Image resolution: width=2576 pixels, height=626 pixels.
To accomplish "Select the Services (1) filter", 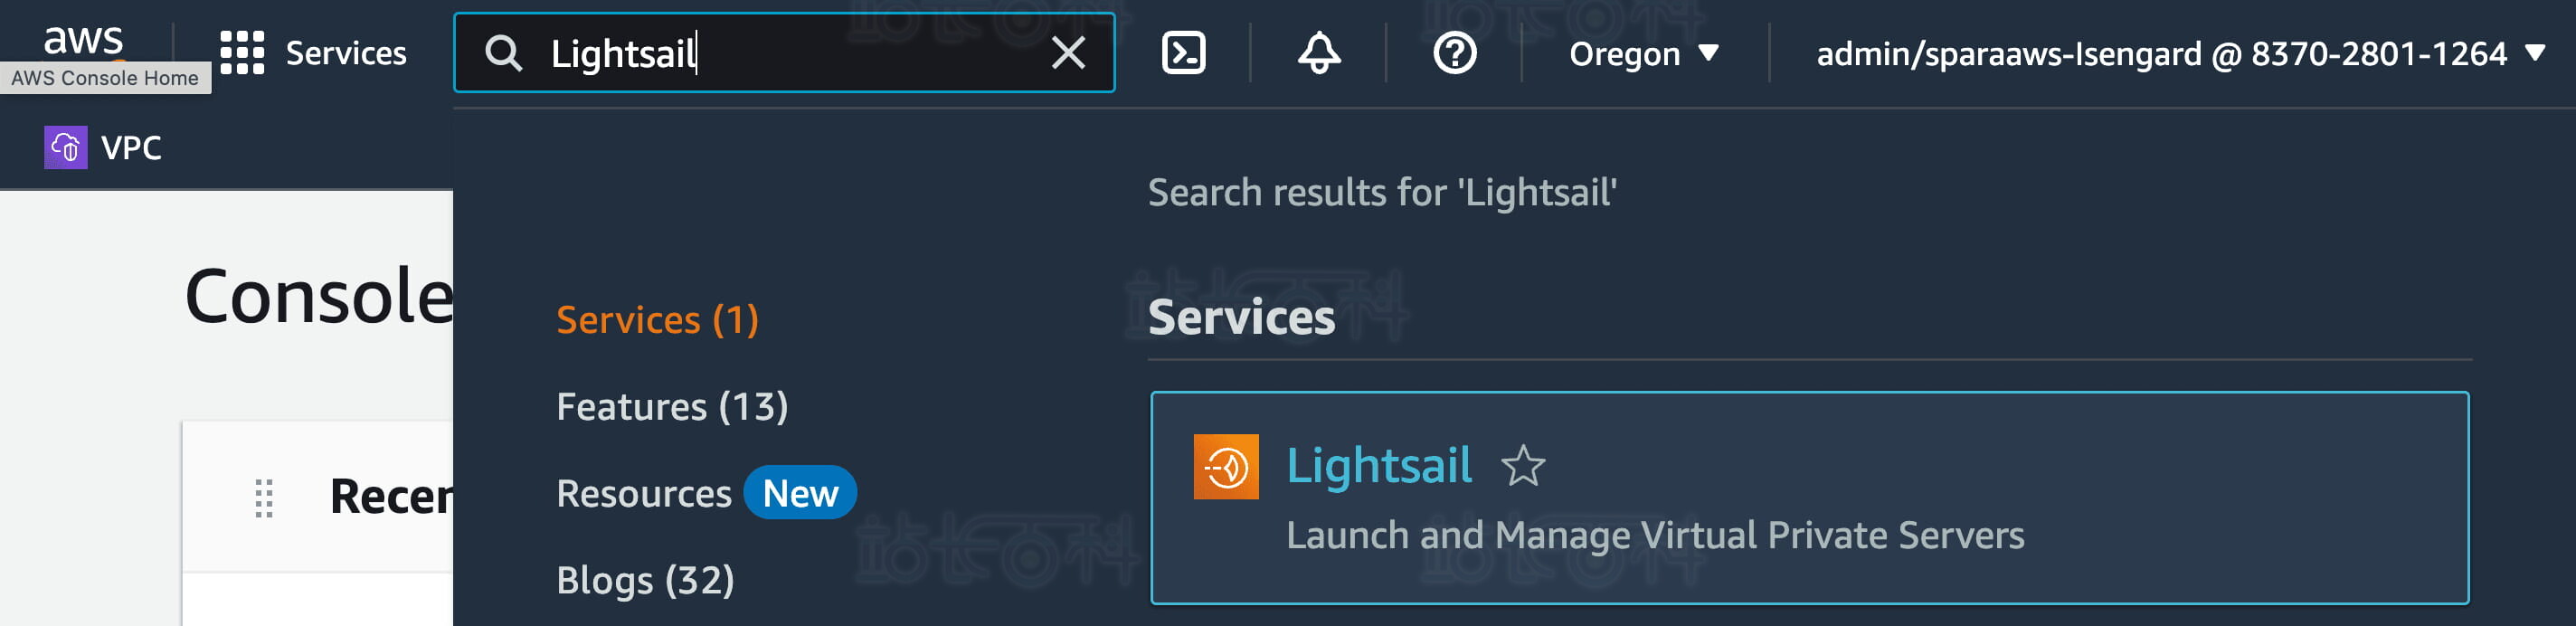I will 657,320.
